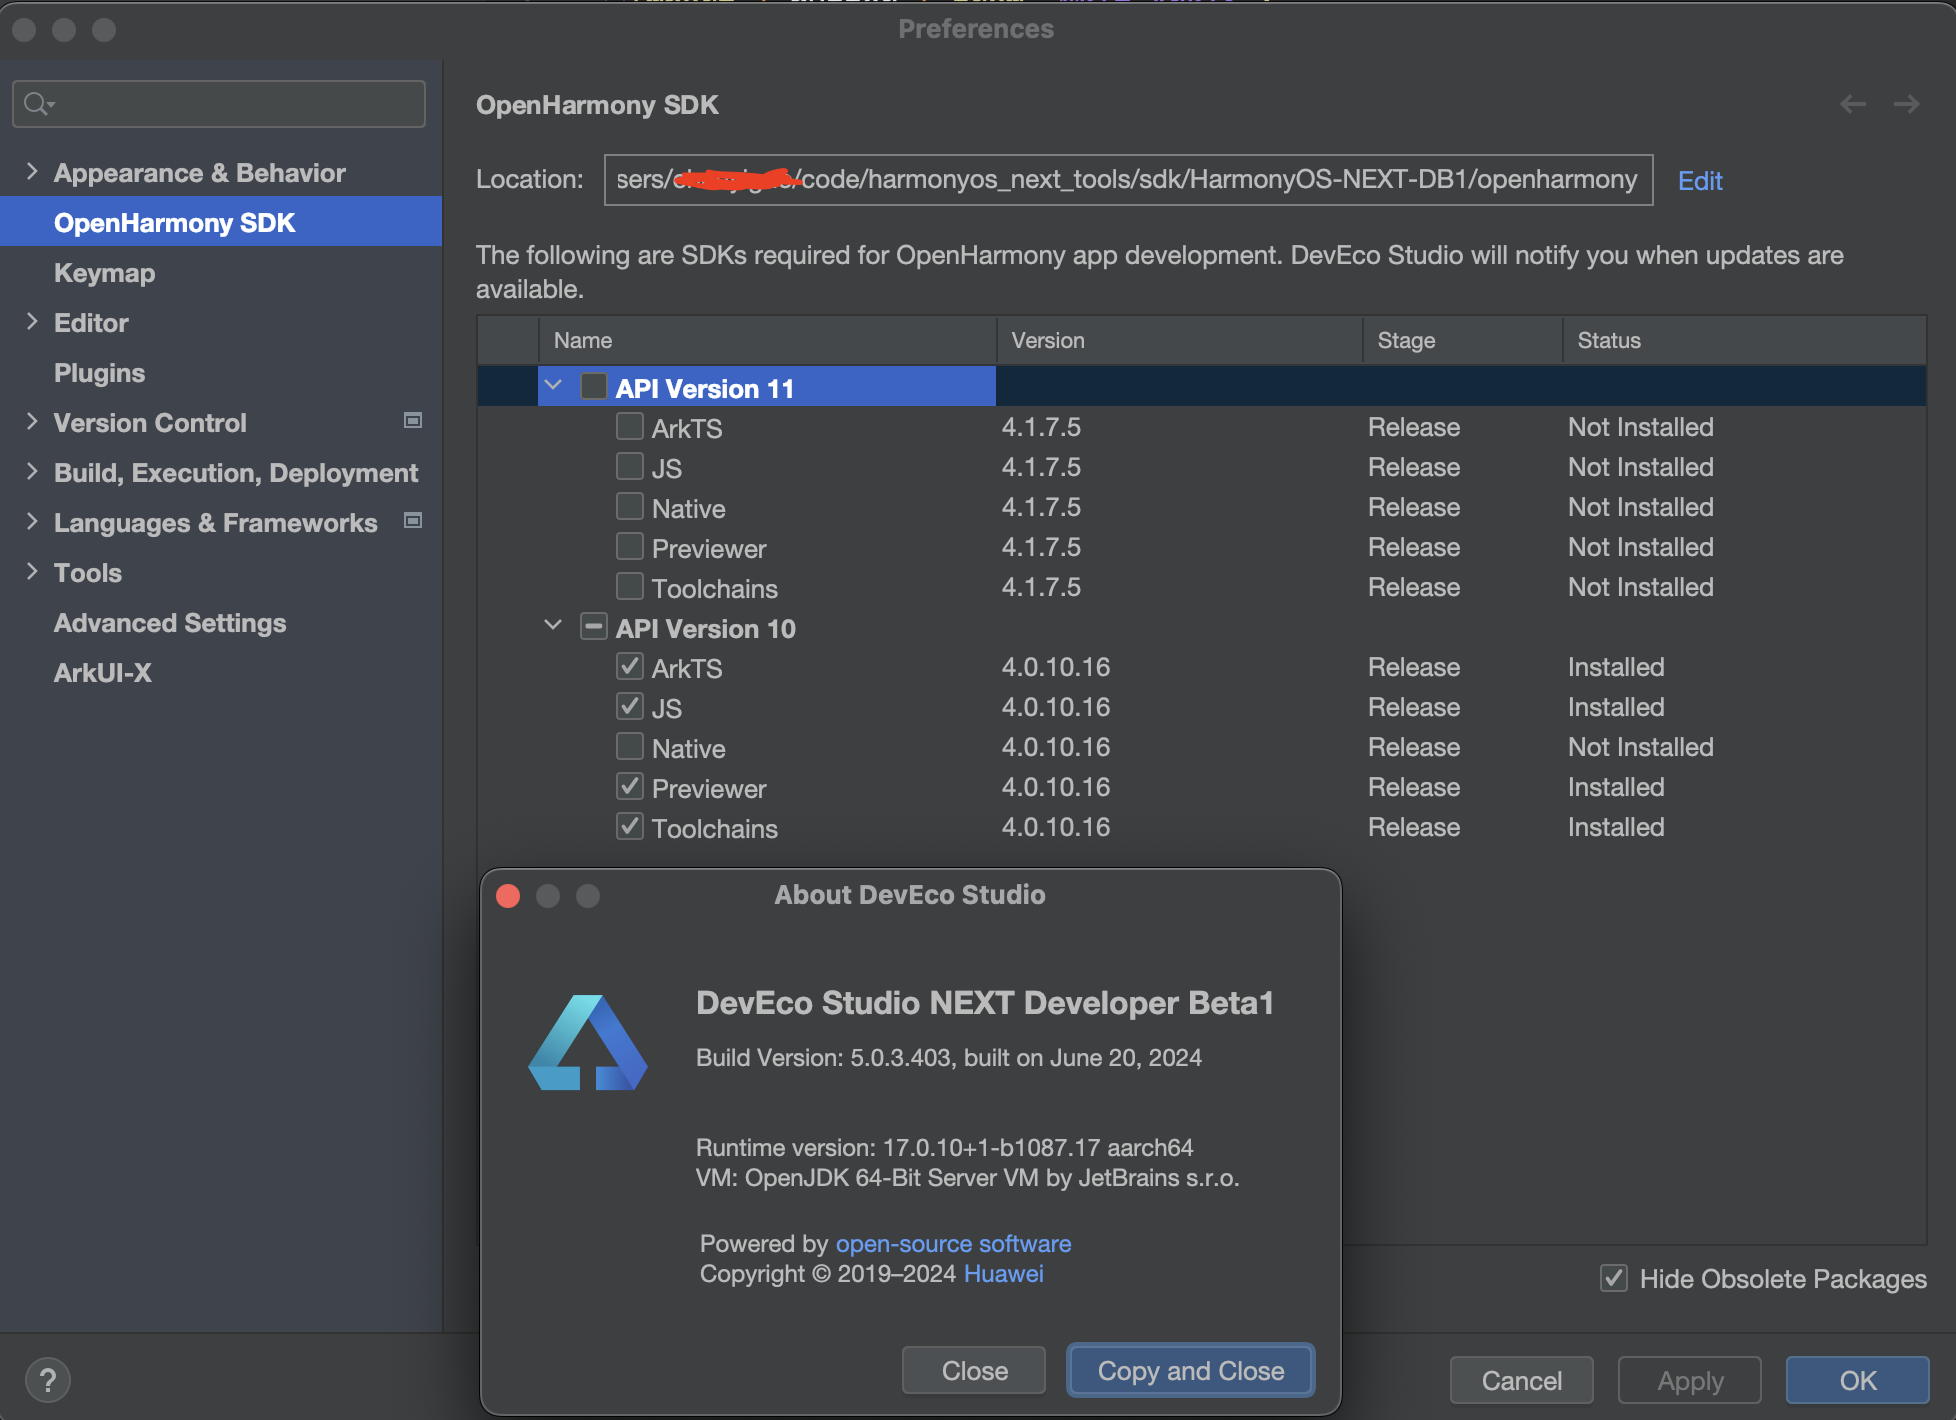Open the Plugins settings page
This screenshot has width=1956, height=1420.
pyautogui.click(x=99, y=372)
